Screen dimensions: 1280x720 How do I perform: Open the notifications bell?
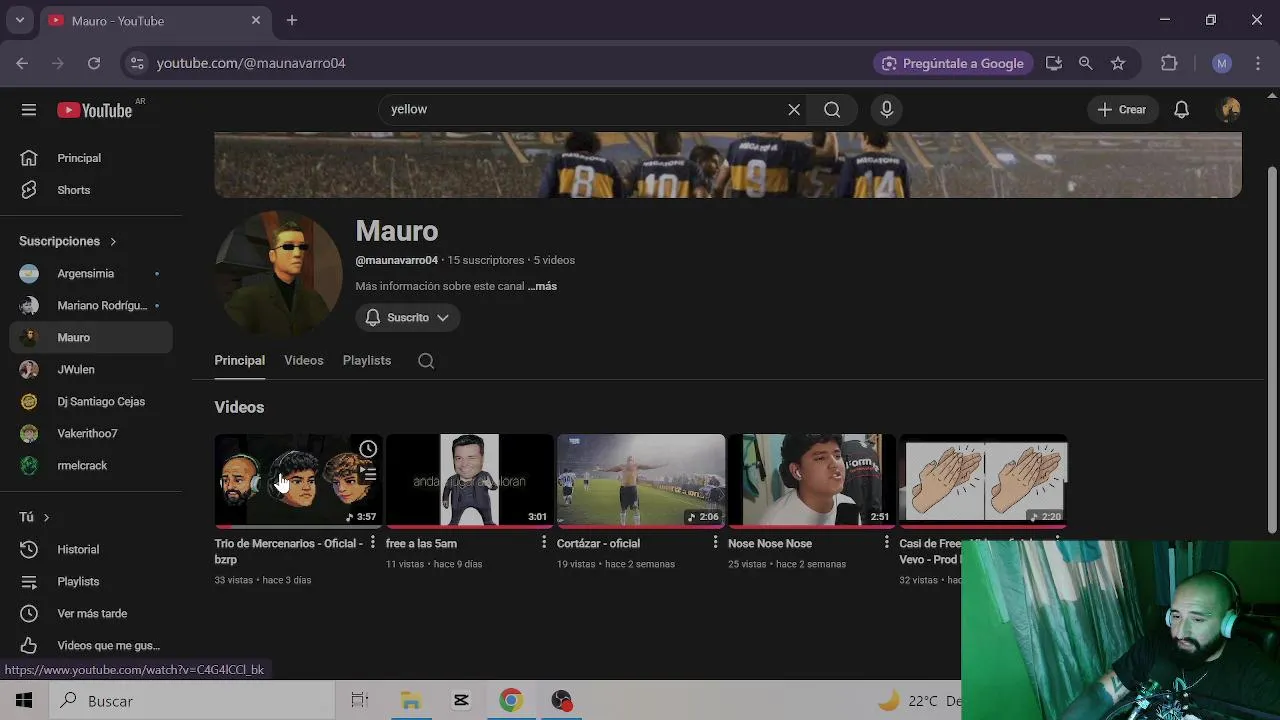pyautogui.click(x=1182, y=110)
